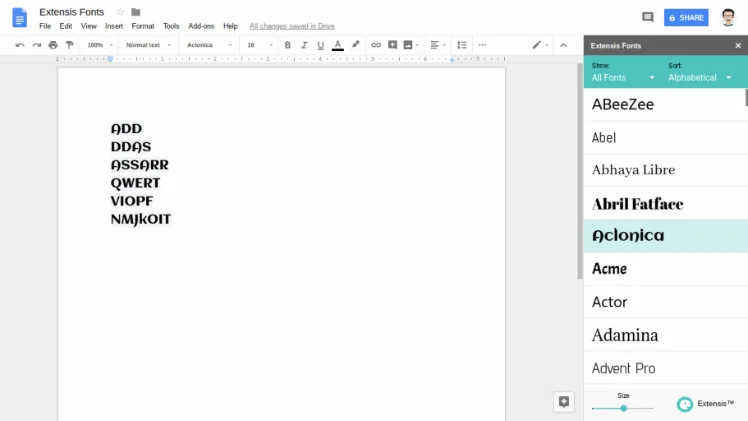Viewport: 748px width, 421px height.
Task: Click All changes saved in Drive link
Action: pos(292,26)
